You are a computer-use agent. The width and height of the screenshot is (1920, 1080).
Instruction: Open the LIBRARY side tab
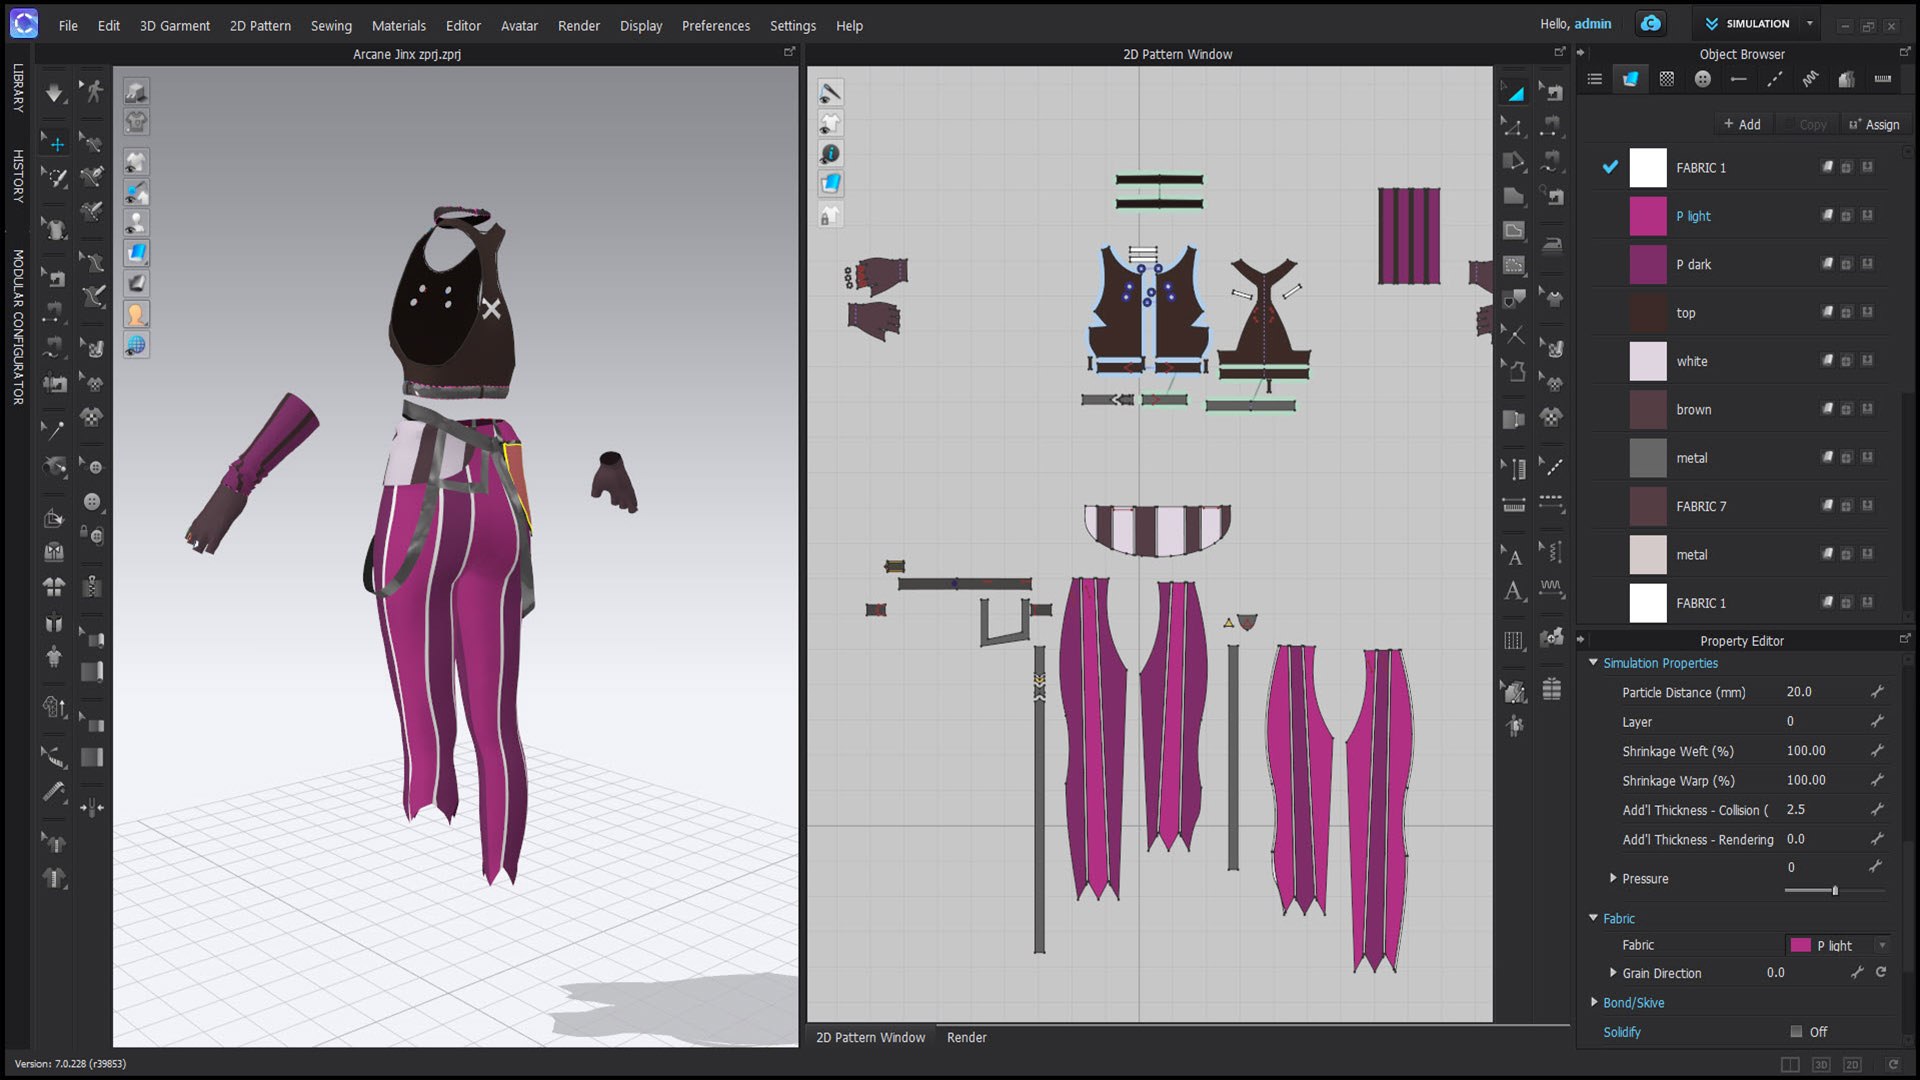(17, 88)
